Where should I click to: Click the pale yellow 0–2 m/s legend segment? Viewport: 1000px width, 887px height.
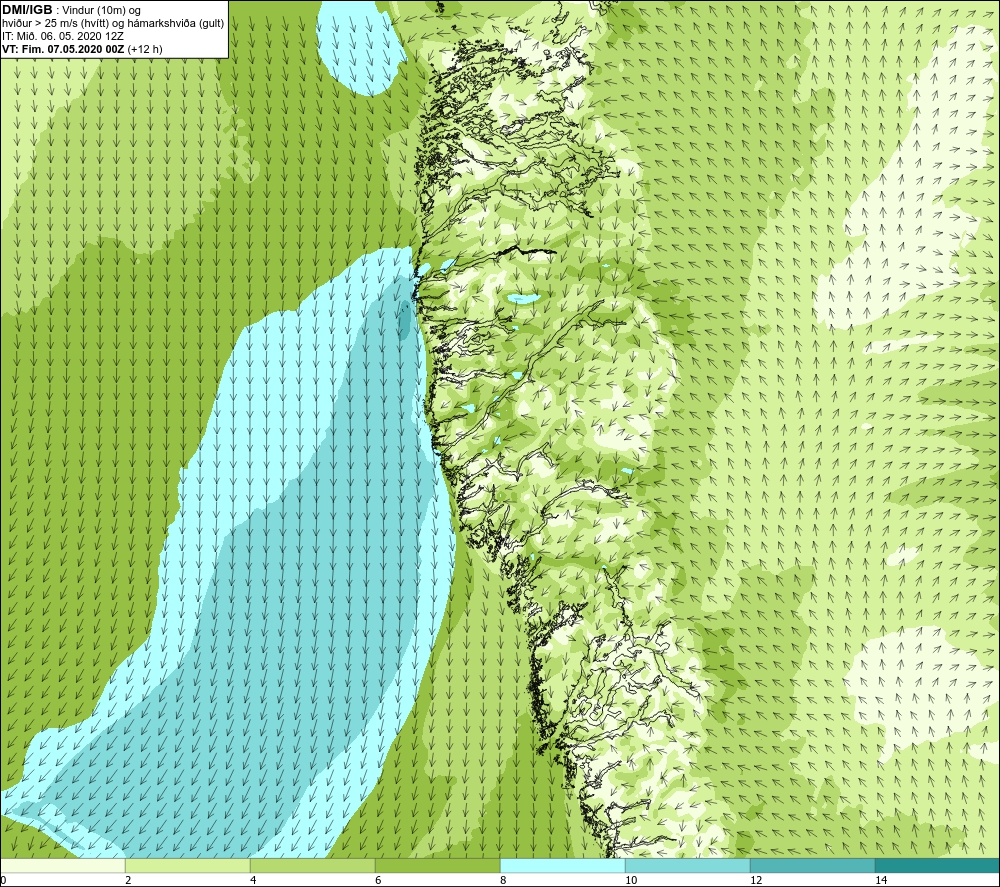click(63, 866)
